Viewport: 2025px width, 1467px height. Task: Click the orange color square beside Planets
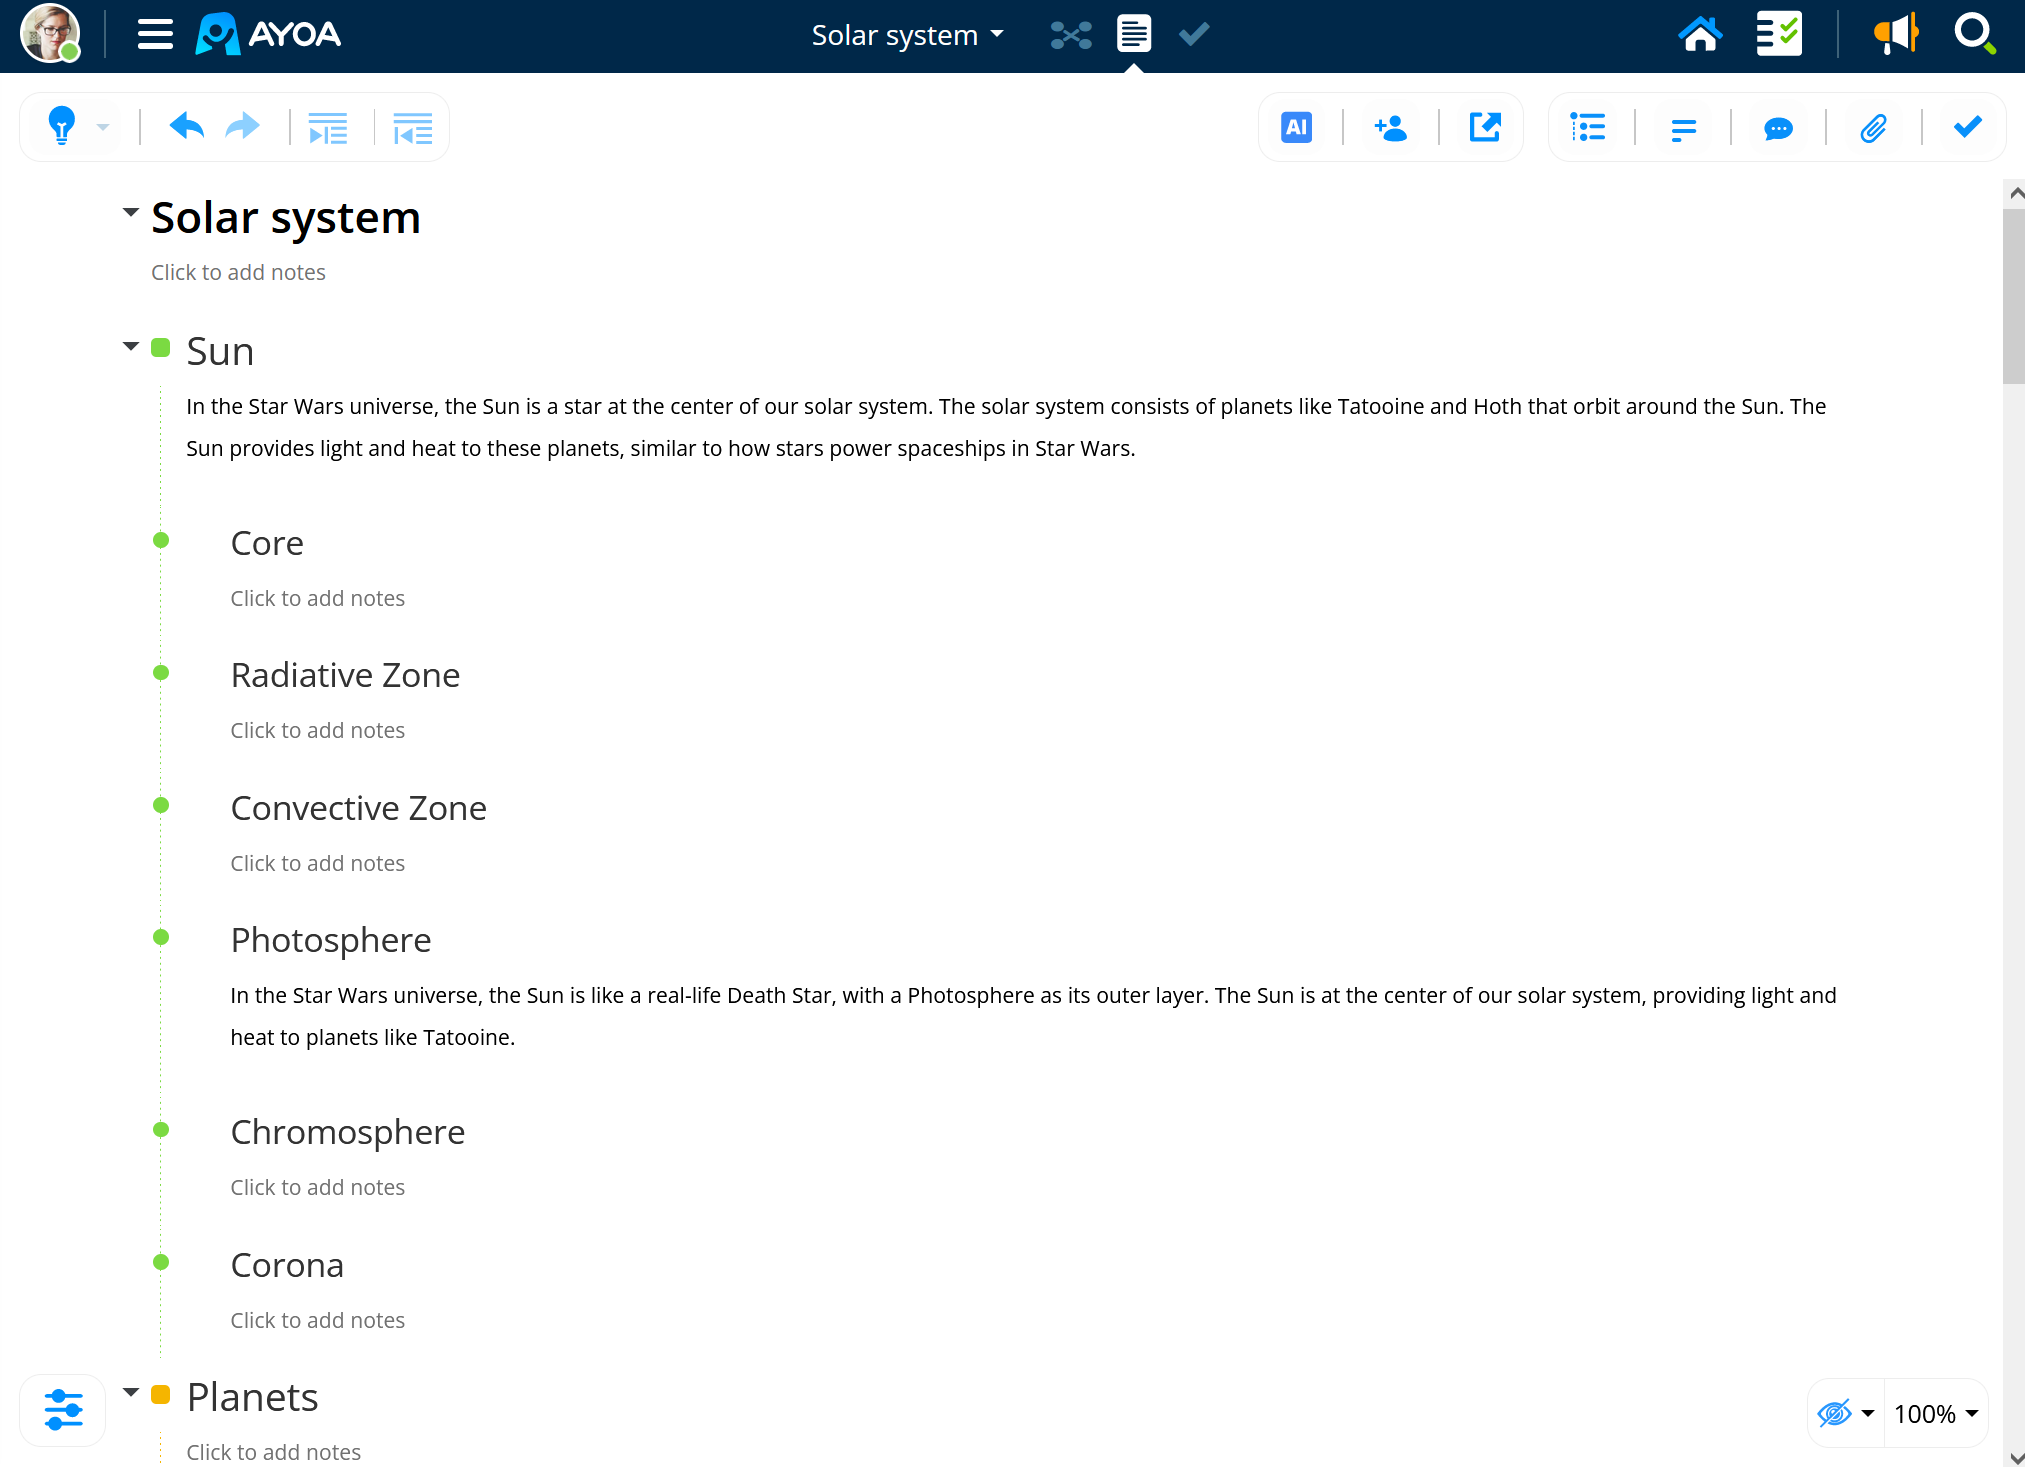[161, 1392]
